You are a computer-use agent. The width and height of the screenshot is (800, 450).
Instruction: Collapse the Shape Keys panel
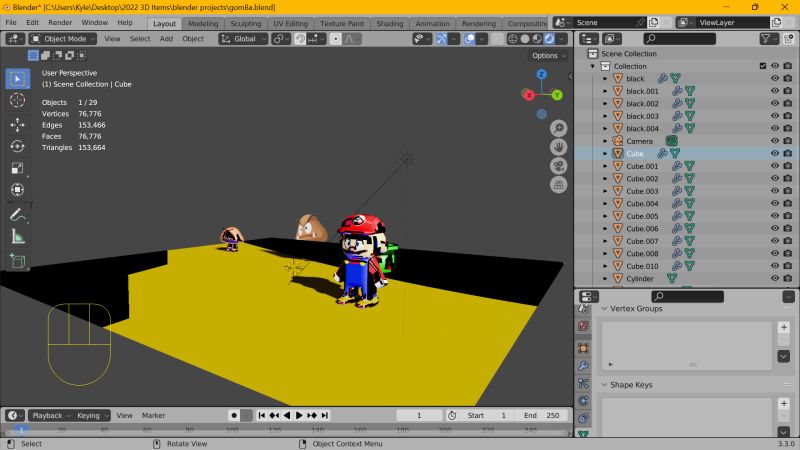pos(605,385)
